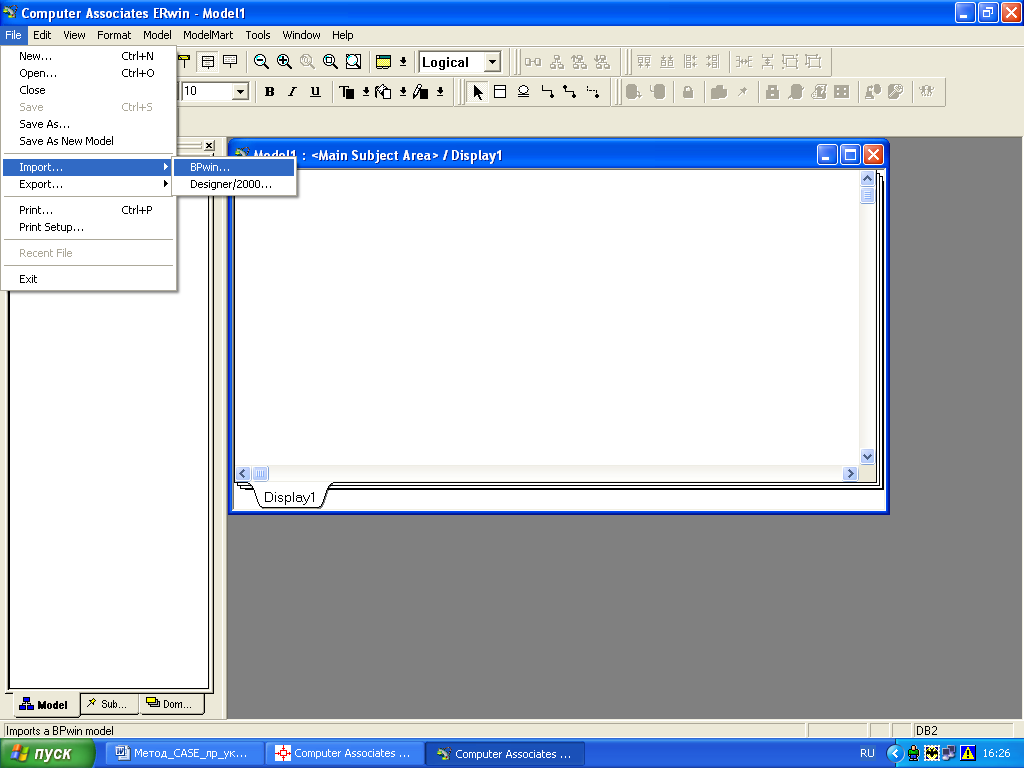The height and width of the screenshot is (768, 1024).
Task: Click the diagram vertical scroll down arrow
Action: pos(867,456)
